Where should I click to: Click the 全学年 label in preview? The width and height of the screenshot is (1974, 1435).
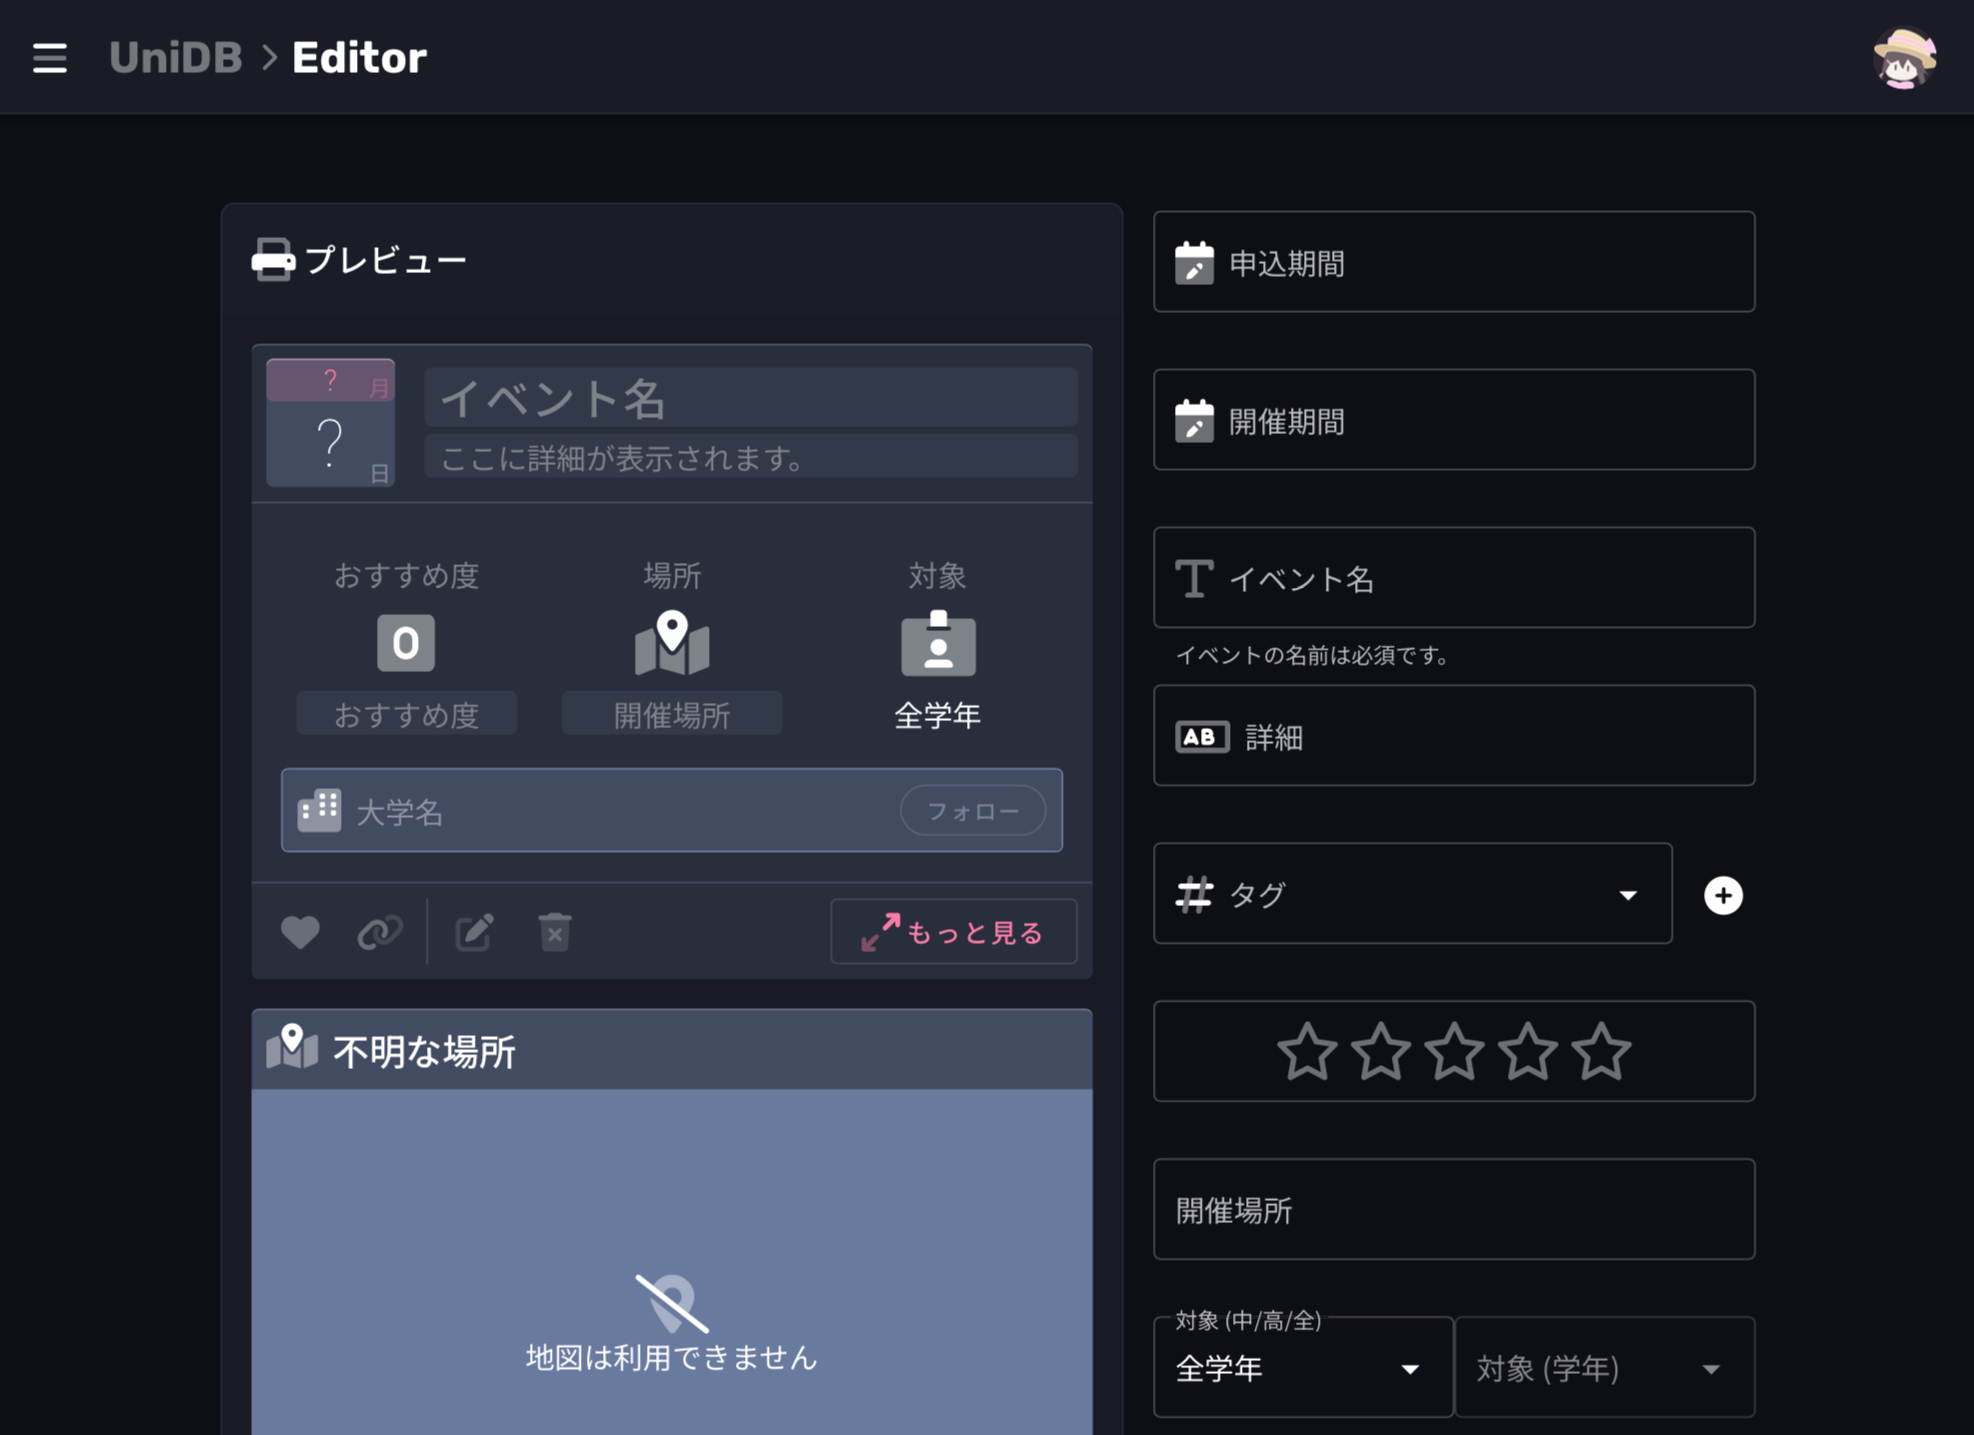pos(938,715)
